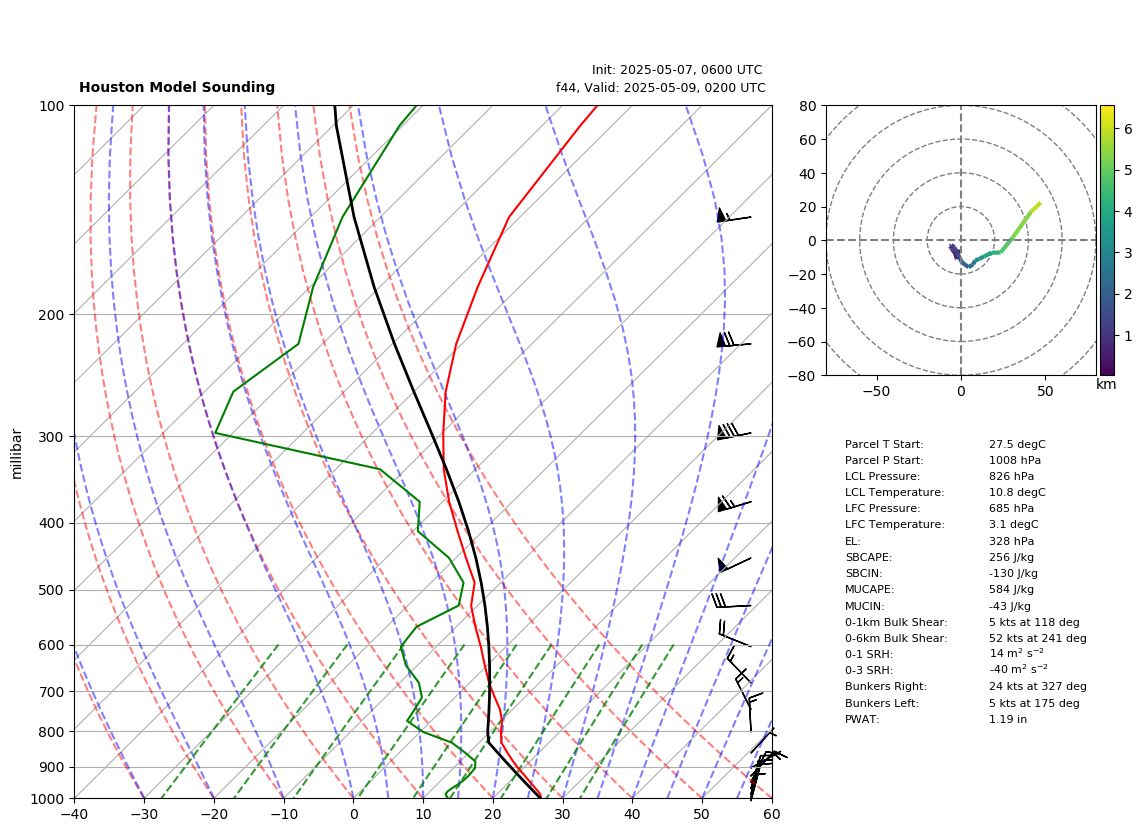Click the "1008 hPa" parcel pressure value

tap(1015, 460)
